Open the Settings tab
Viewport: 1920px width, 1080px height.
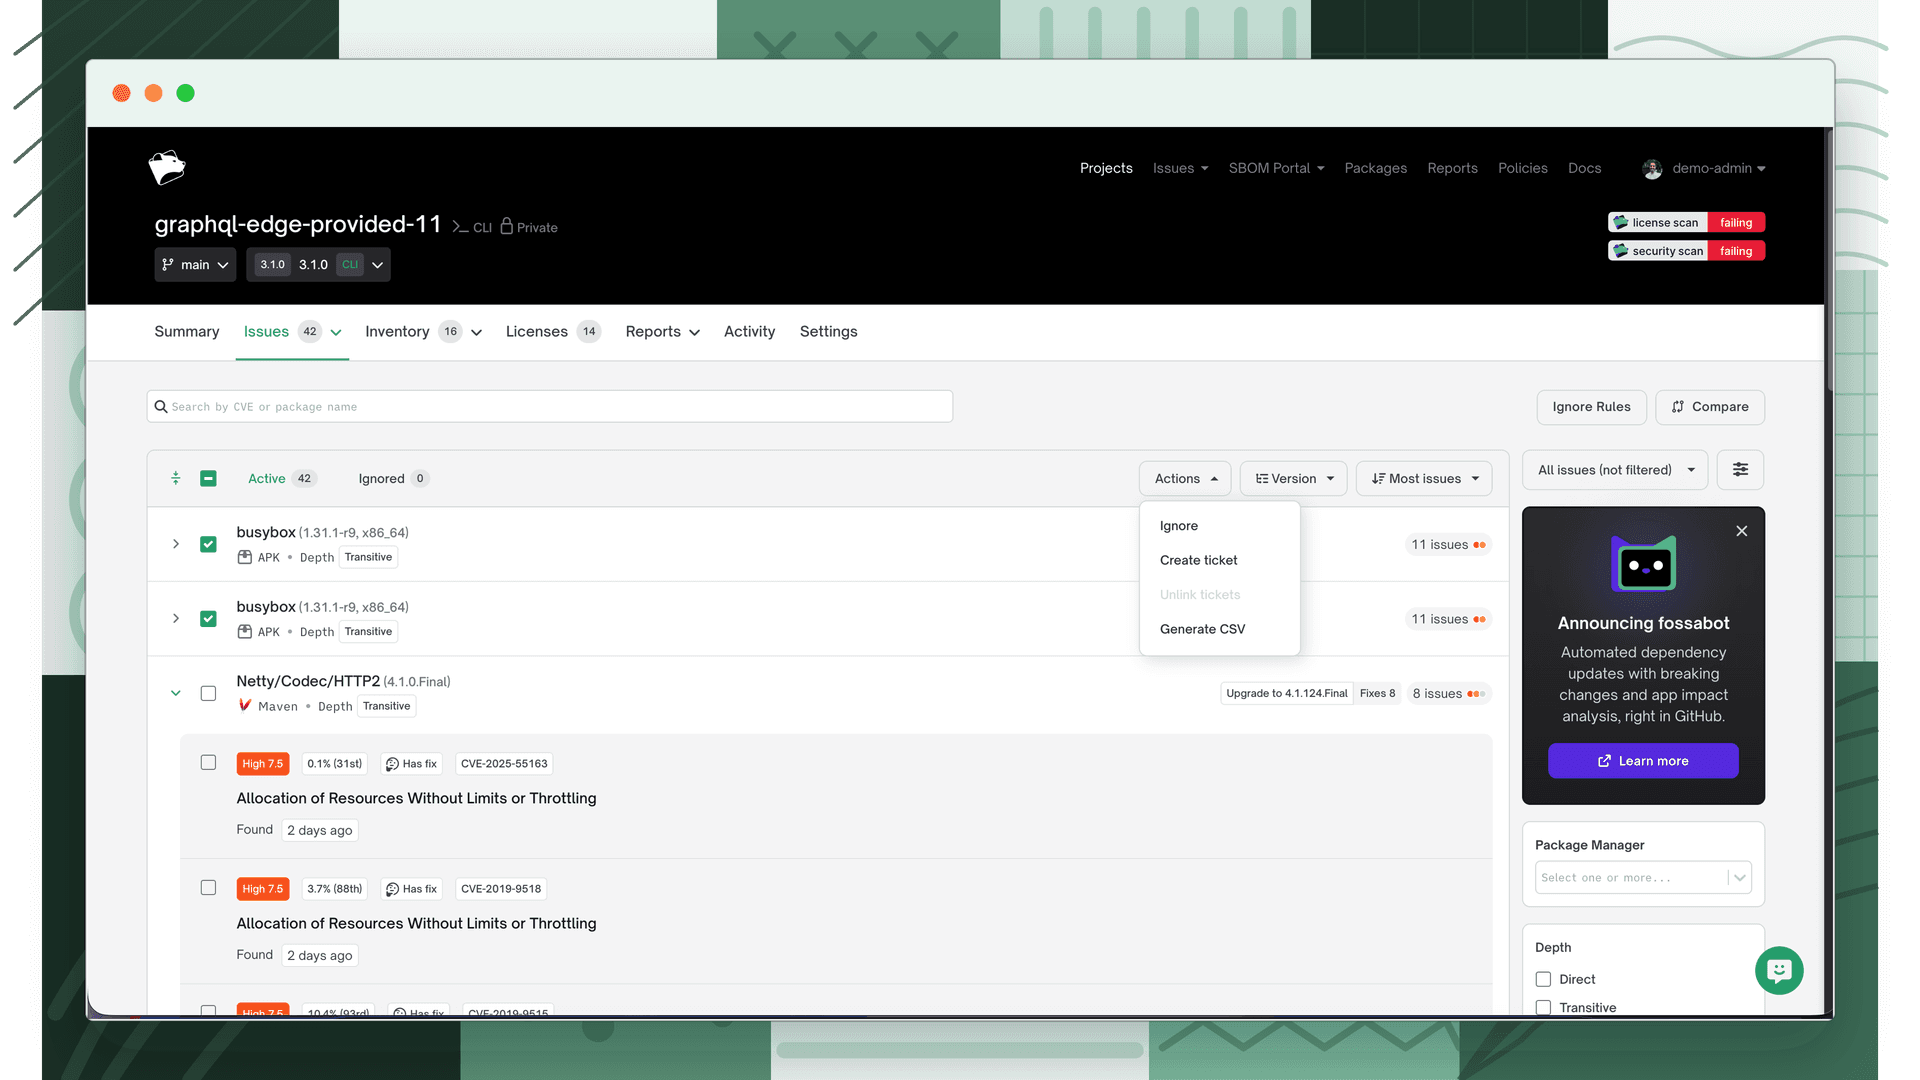click(828, 332)
